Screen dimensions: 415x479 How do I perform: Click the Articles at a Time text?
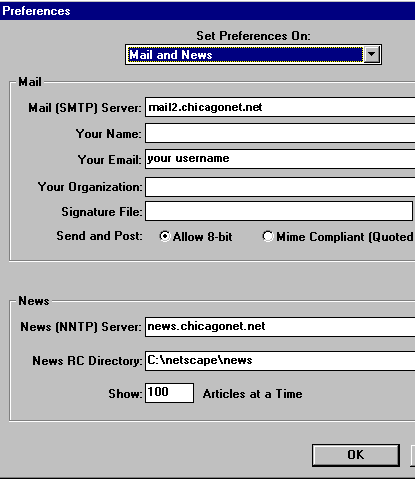click(x=253, y=394)
